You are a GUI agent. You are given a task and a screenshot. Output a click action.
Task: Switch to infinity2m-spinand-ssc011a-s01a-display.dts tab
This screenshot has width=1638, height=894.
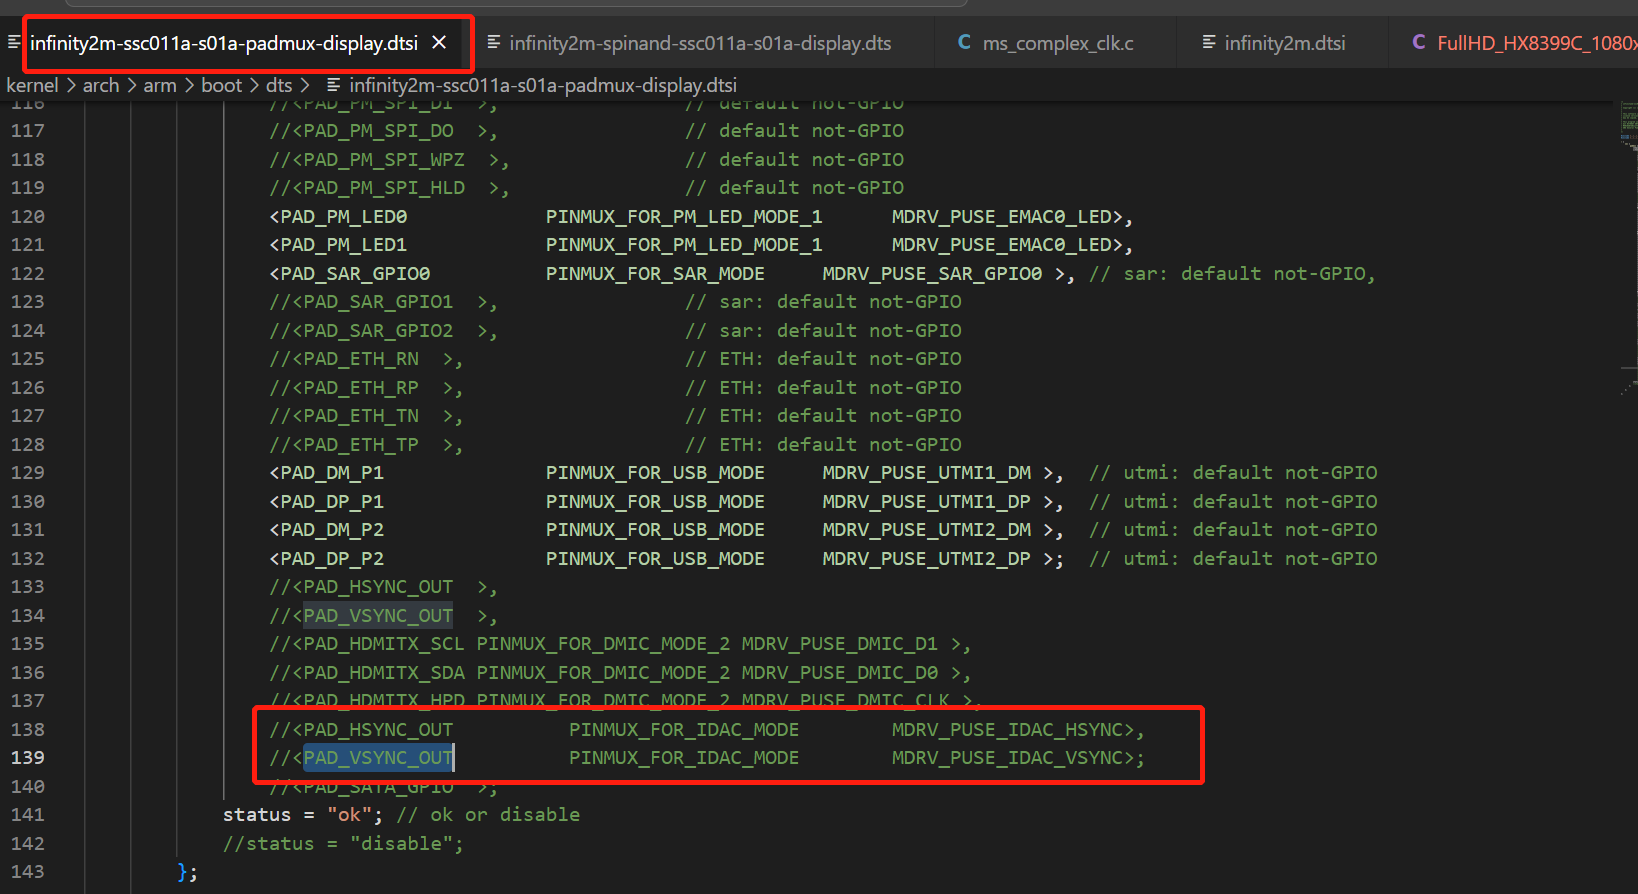[700, 43]
